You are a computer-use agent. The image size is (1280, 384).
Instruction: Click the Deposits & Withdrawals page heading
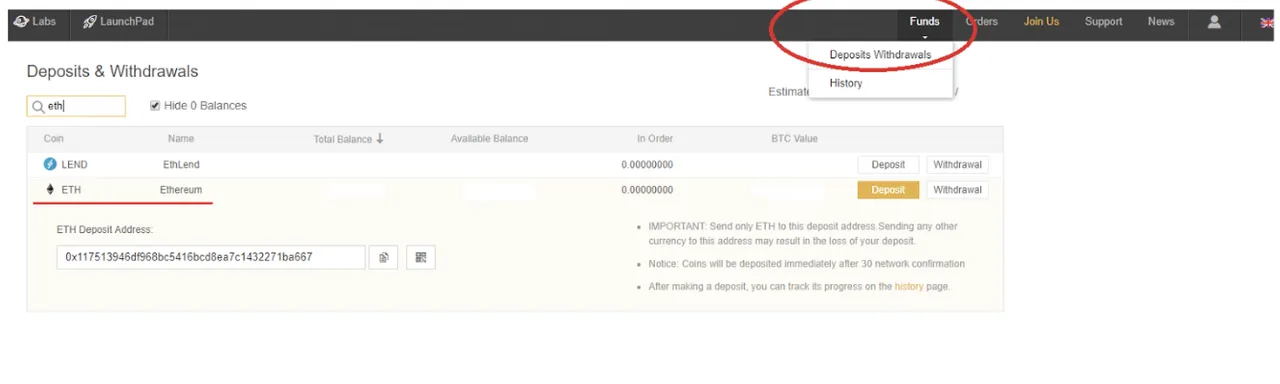(x=112, y=72)
